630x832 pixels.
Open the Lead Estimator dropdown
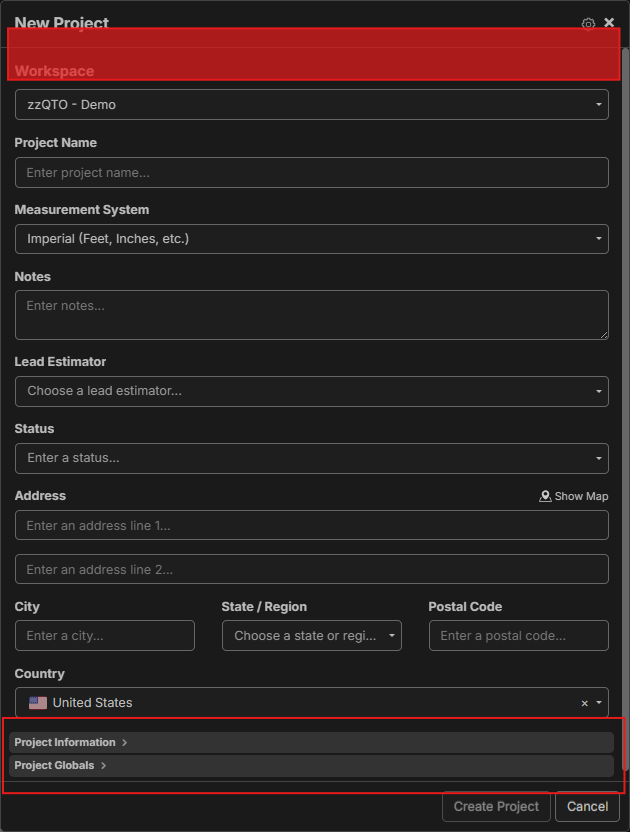[311, 391]
